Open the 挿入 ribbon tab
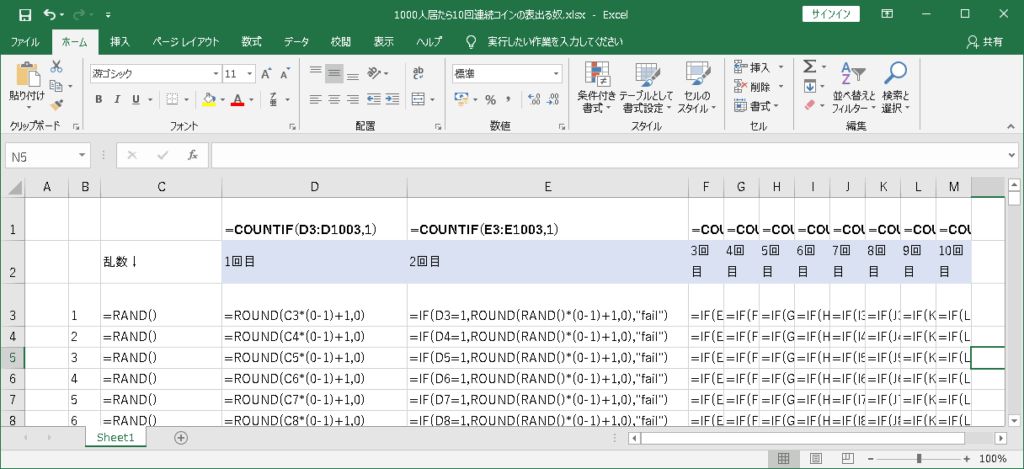This screenshot has height=469, width=1024. coord(120,42)
